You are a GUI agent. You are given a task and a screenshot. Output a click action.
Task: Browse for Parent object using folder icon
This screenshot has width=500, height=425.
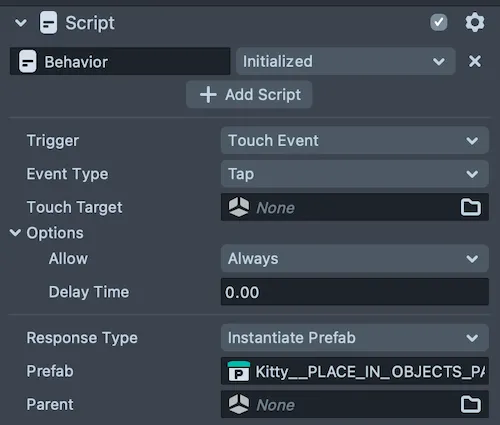pos(471,404)
